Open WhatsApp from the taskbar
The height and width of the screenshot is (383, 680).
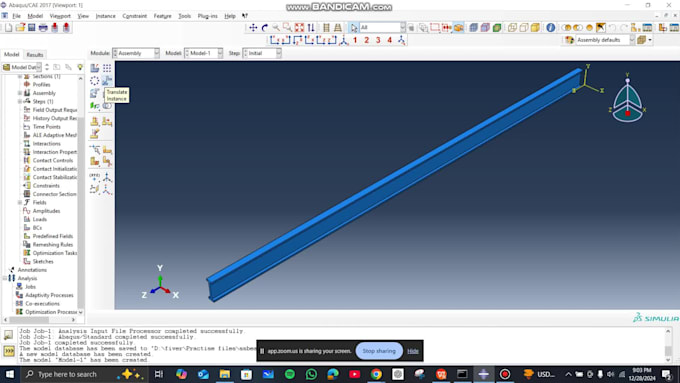pos(311,374)
